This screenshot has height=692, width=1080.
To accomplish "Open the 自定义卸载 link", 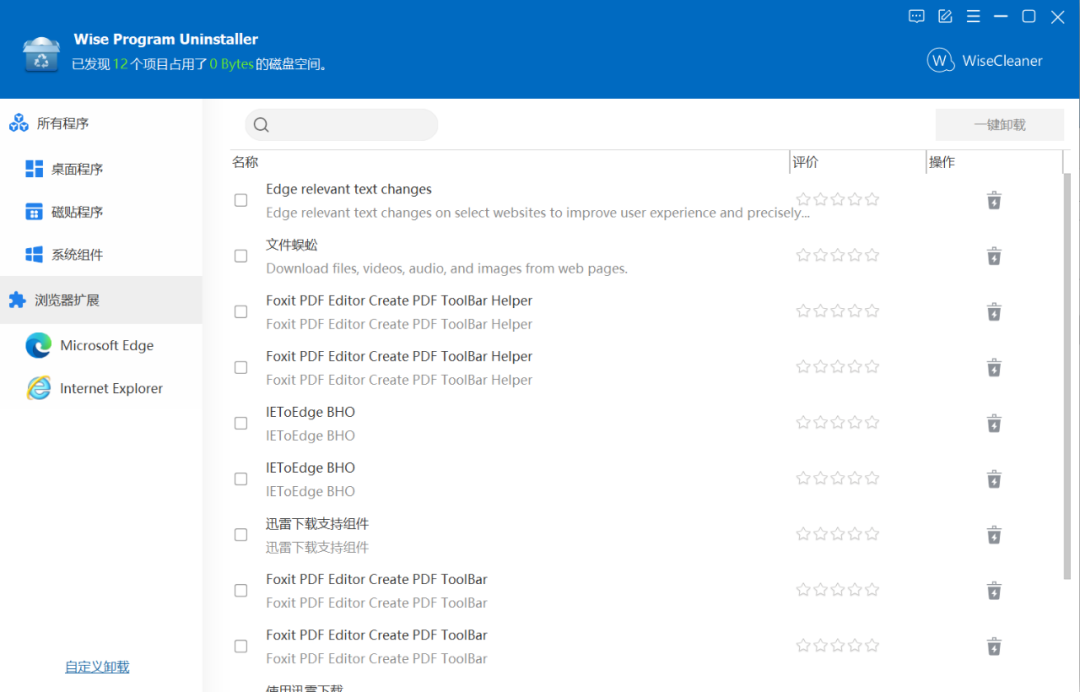I will click(x=97, y=667).
